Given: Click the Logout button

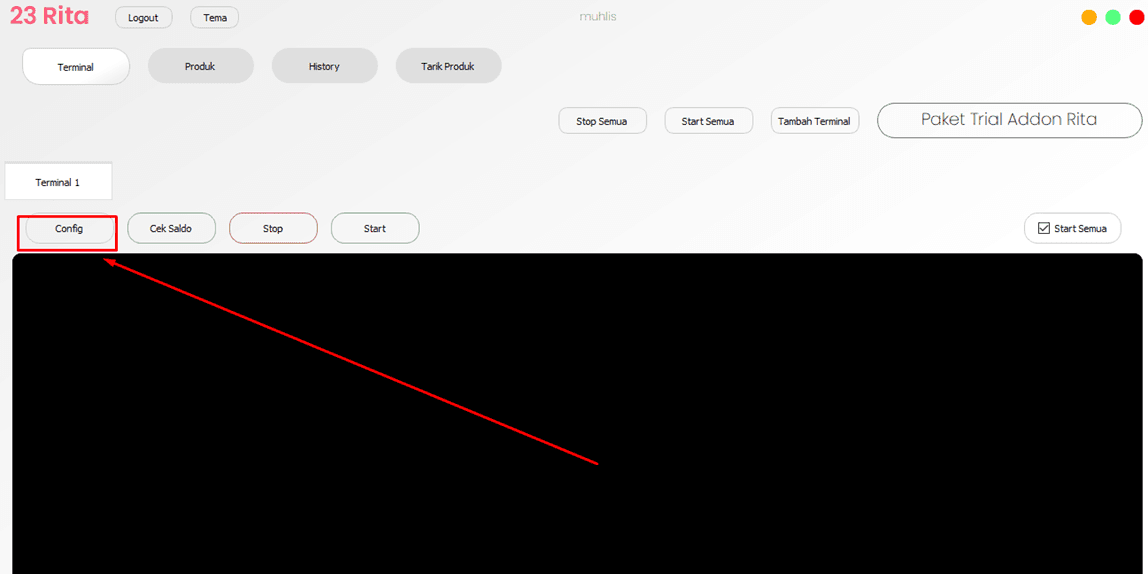Looking at the screenshot, I should (x=143, y=18).
